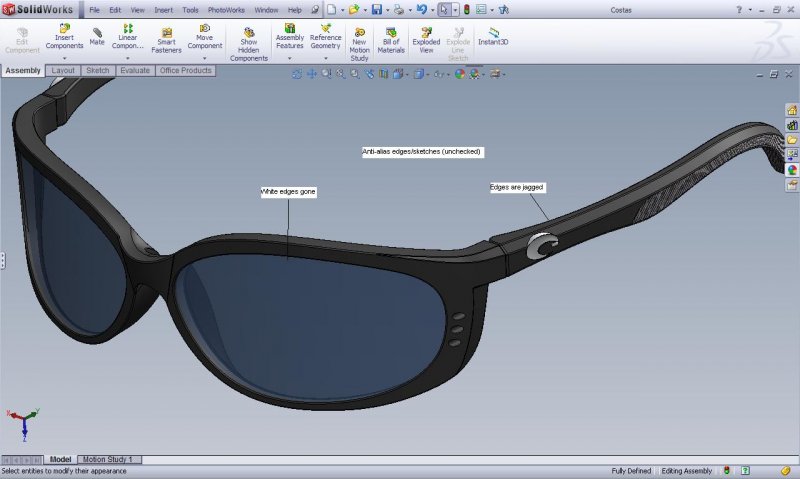This screenshot has height=479, width=800.
Task: Select the Model tab at bottom
Action: coord(60,460)
